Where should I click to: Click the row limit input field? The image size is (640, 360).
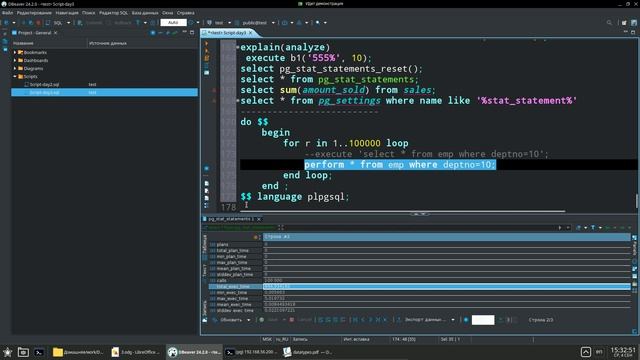[483, 320]
